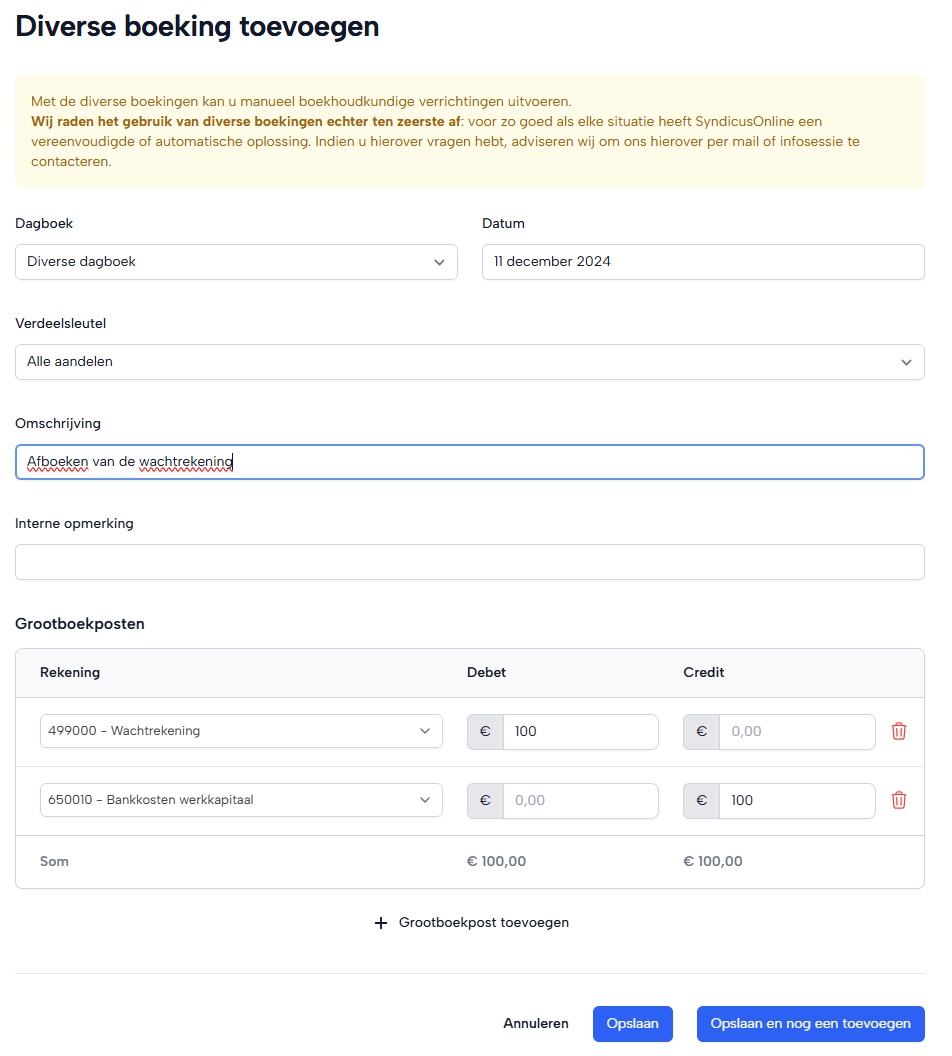This screenshot has width=952, height=1056.
Task: Focus the Datum field
Action: (x=702, y=262)
